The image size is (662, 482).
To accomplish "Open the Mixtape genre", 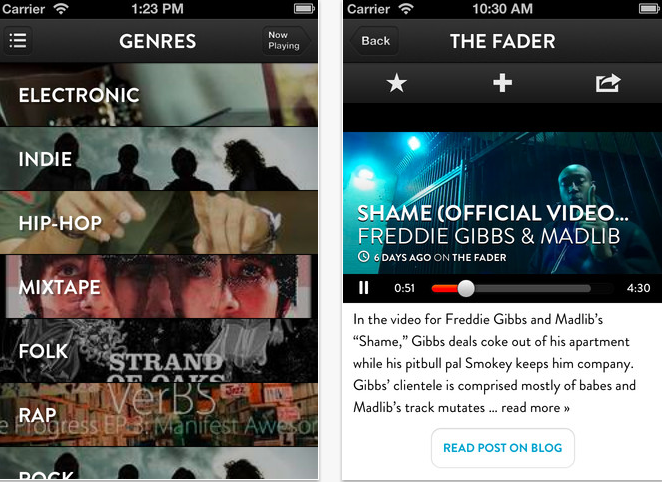I will point(159,287).
